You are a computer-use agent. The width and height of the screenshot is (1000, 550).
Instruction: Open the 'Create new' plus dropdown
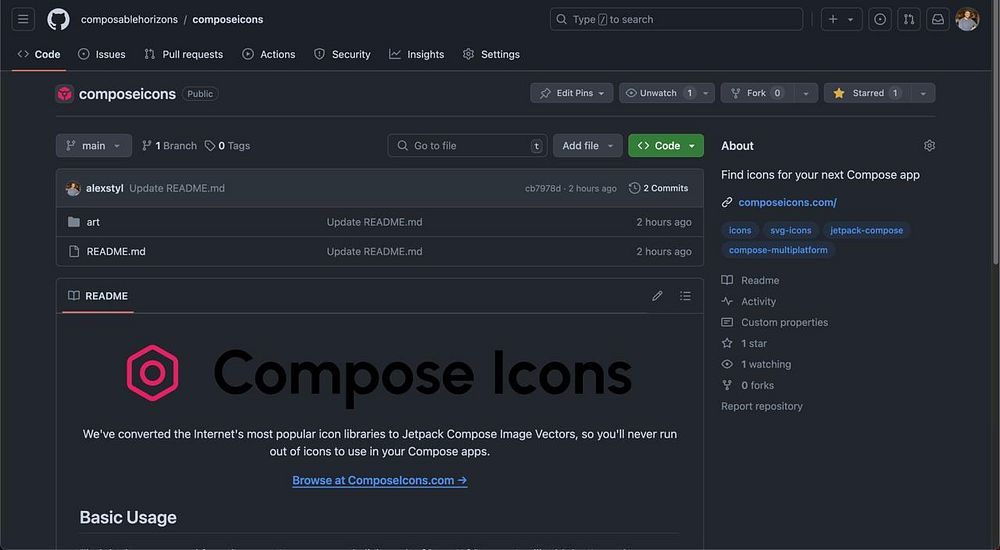point(841,19)
